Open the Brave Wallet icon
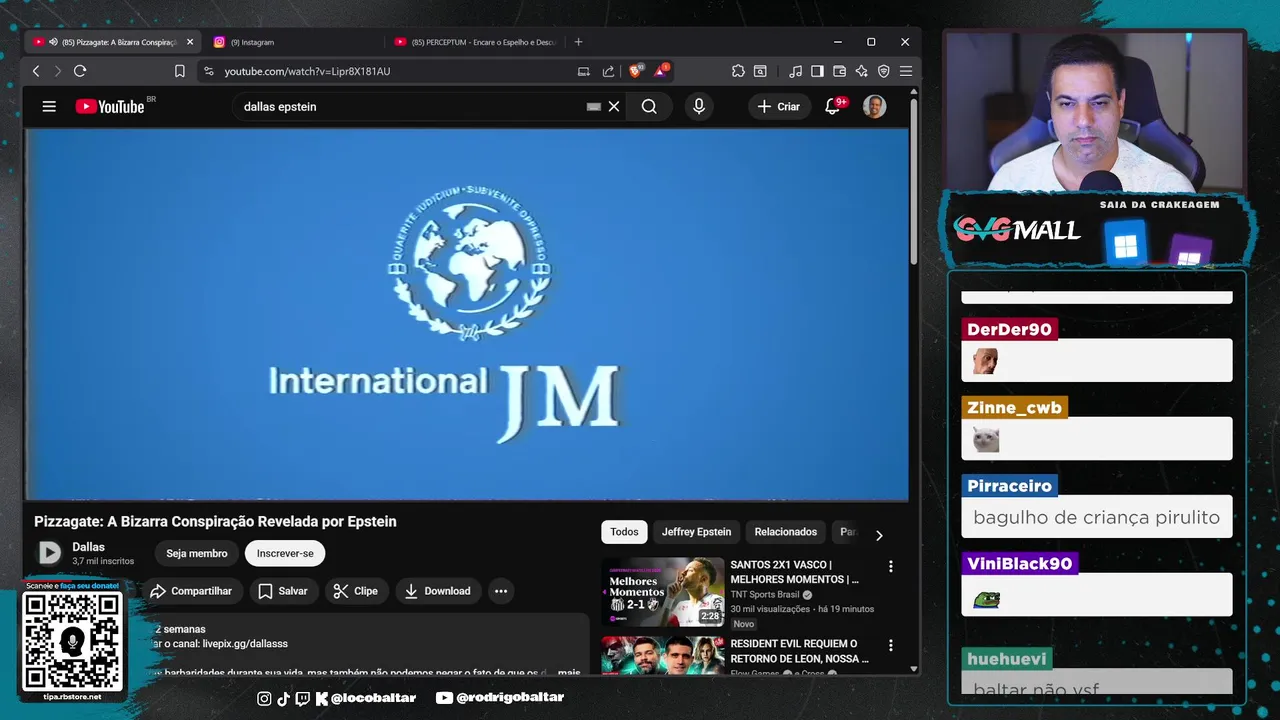Image resolution: width=1280 pixels, height=720 pixels. click(x=839, y=71)
